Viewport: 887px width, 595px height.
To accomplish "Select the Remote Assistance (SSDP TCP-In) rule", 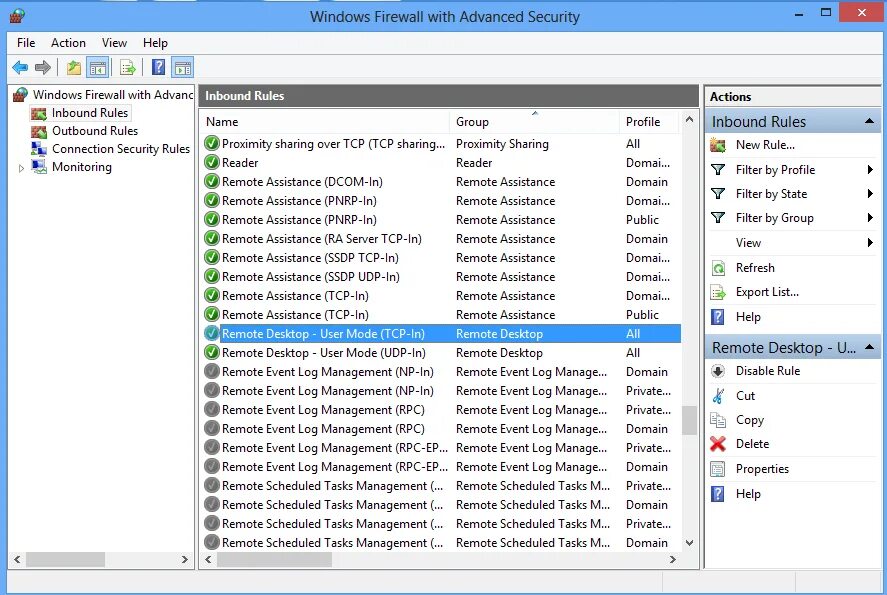I will (x=441, y=258).
